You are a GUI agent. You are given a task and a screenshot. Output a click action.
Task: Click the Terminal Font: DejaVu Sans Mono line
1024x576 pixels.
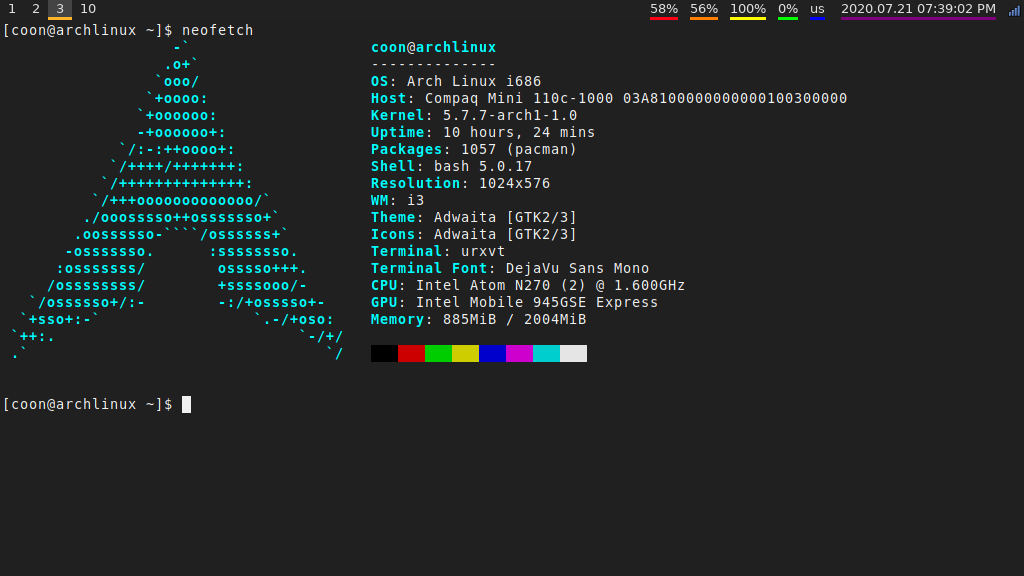click(x=510, y=268)
